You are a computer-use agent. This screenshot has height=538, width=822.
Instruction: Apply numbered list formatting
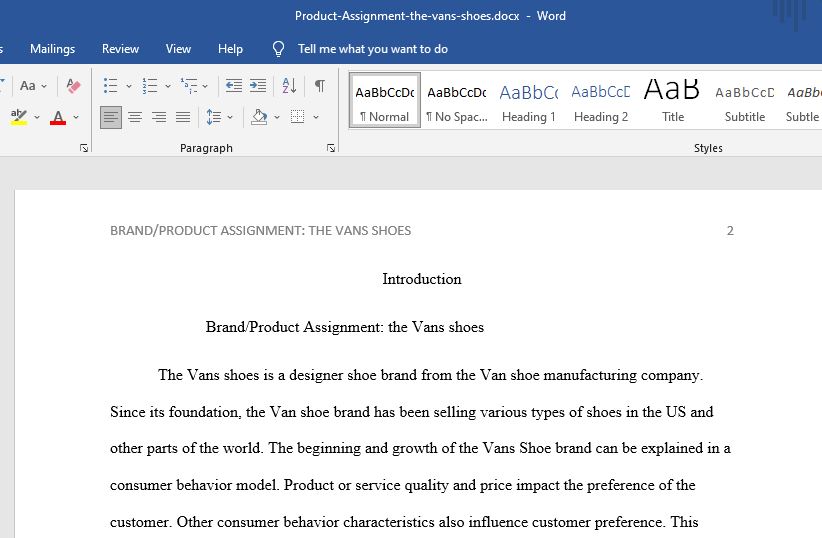click(x=150, y=85)
